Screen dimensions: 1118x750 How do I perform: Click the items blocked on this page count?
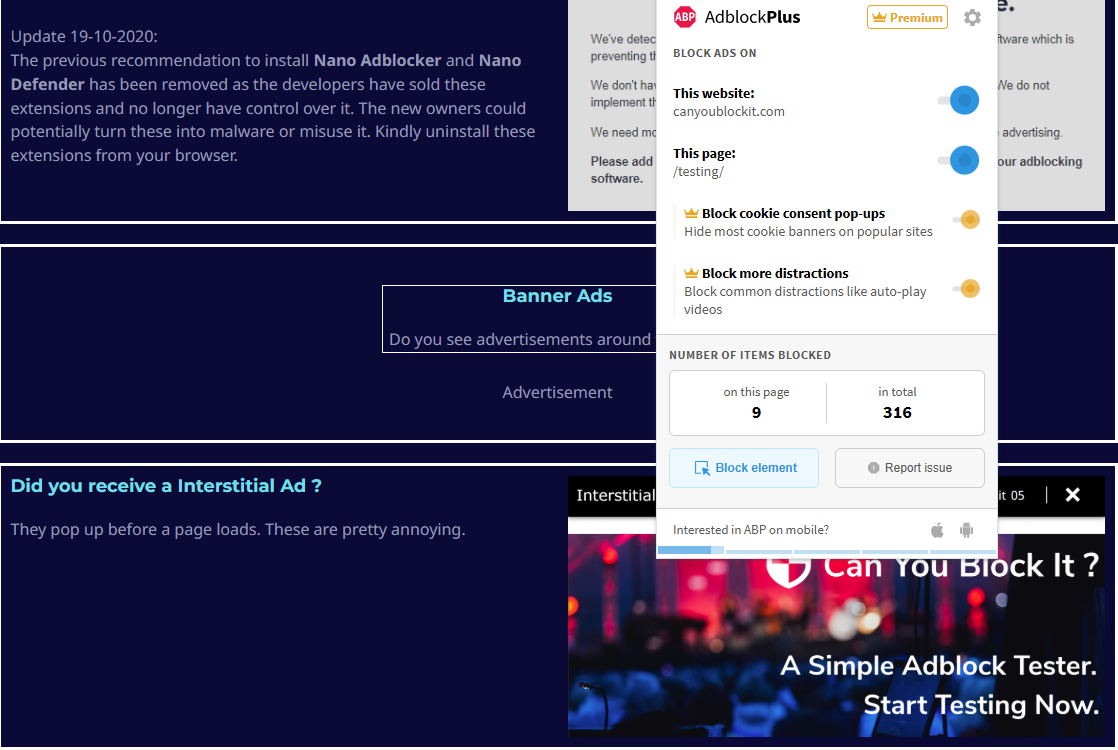tap(756, 412)
